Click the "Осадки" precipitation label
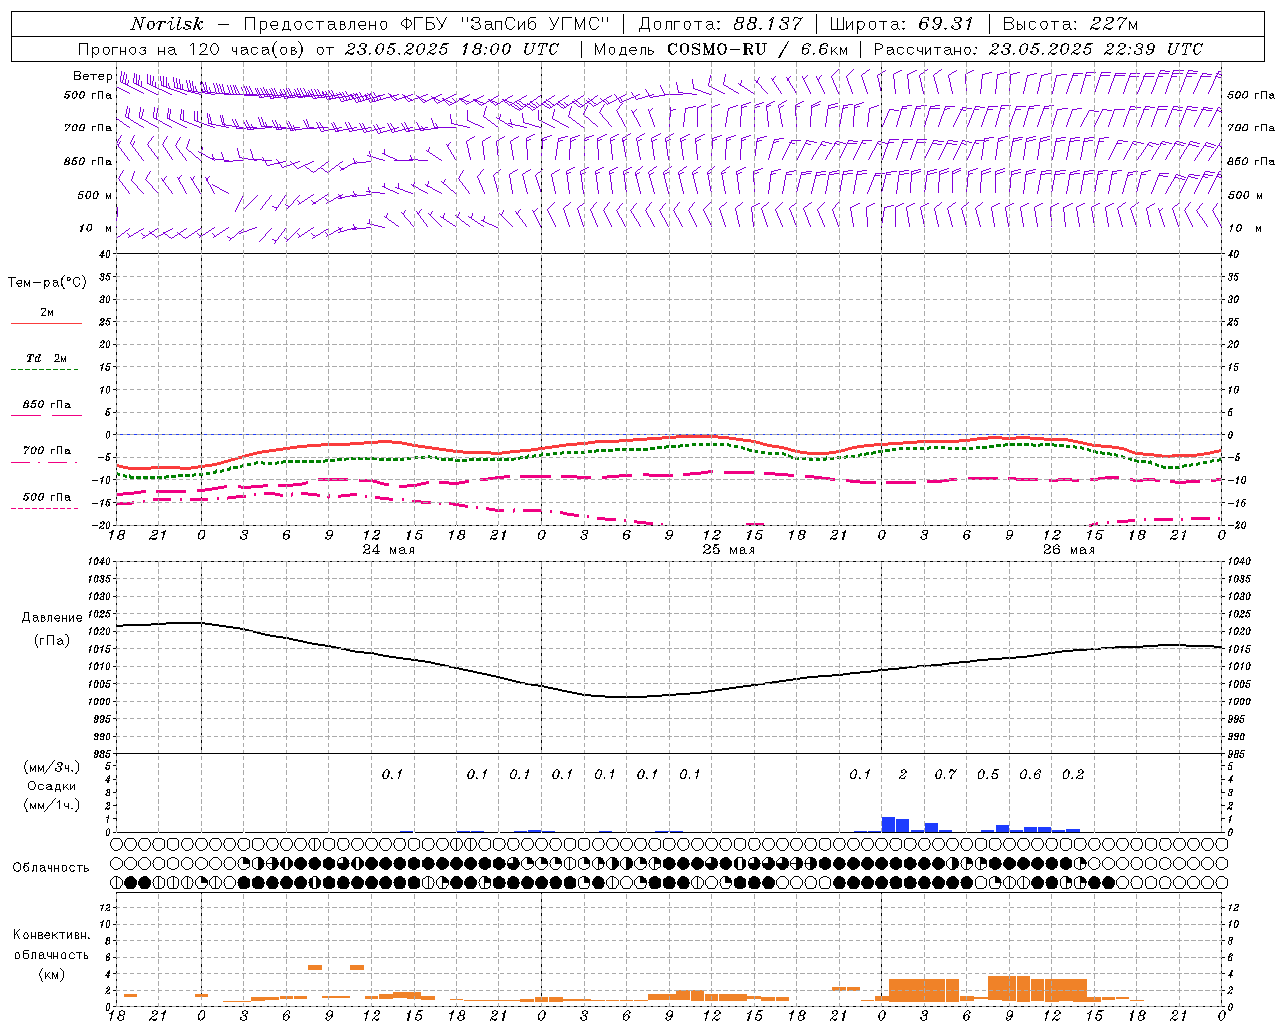Screen dimensions: 1280x1024 pos(52,786)
